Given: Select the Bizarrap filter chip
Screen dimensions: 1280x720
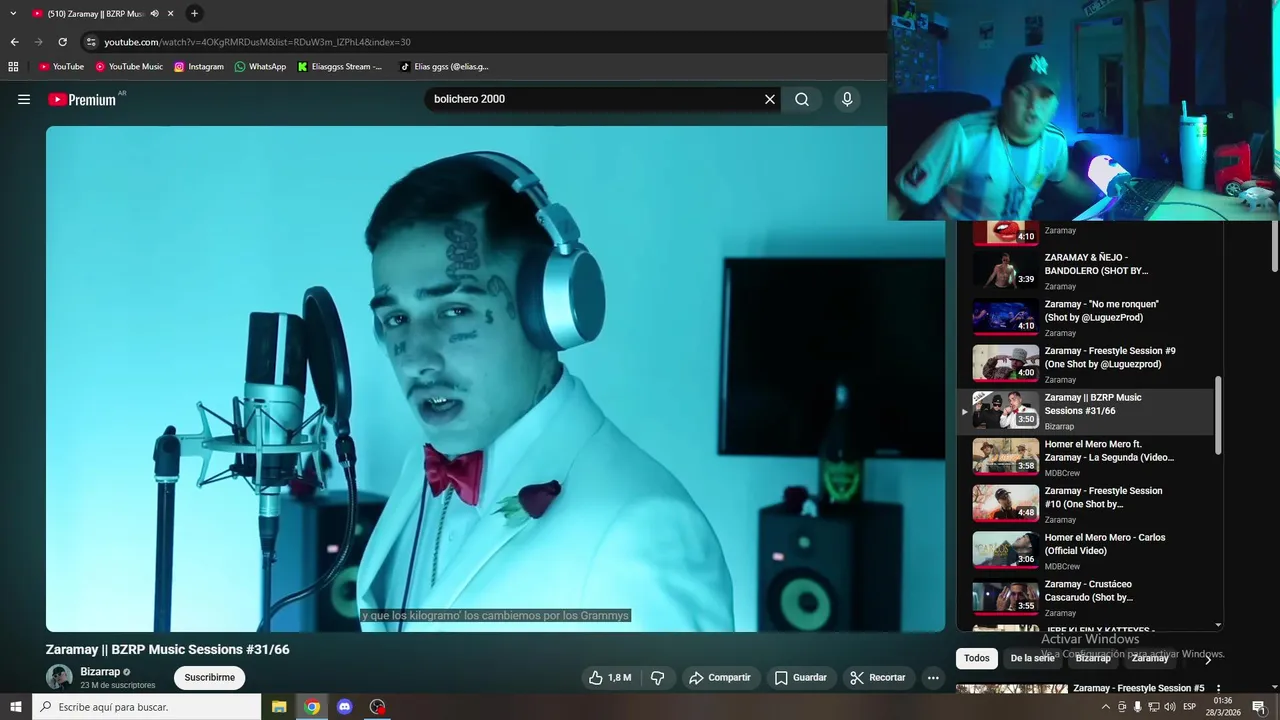Looking at the screenshot, I should click(1093, 658).
